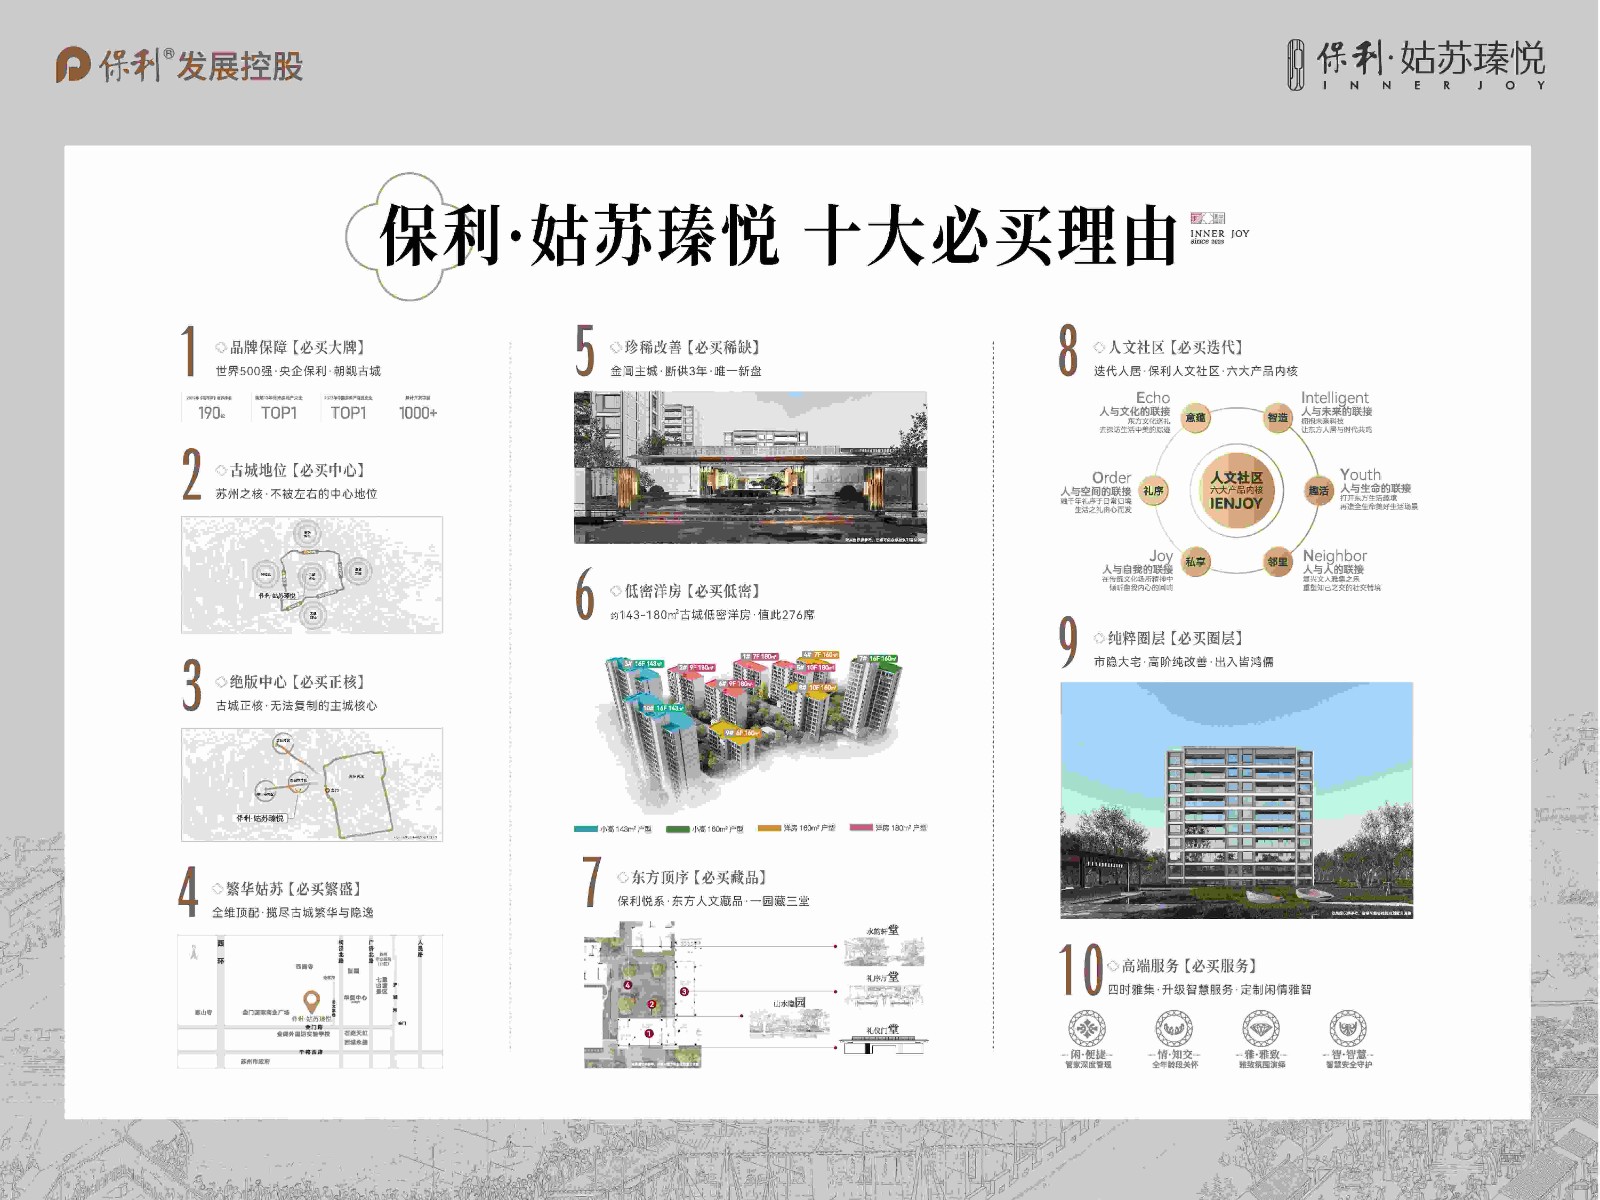The width and height of the screenshot is (1600, 1200).
Task: Click the 古城地位 circular location map
Action: (312, 575)
